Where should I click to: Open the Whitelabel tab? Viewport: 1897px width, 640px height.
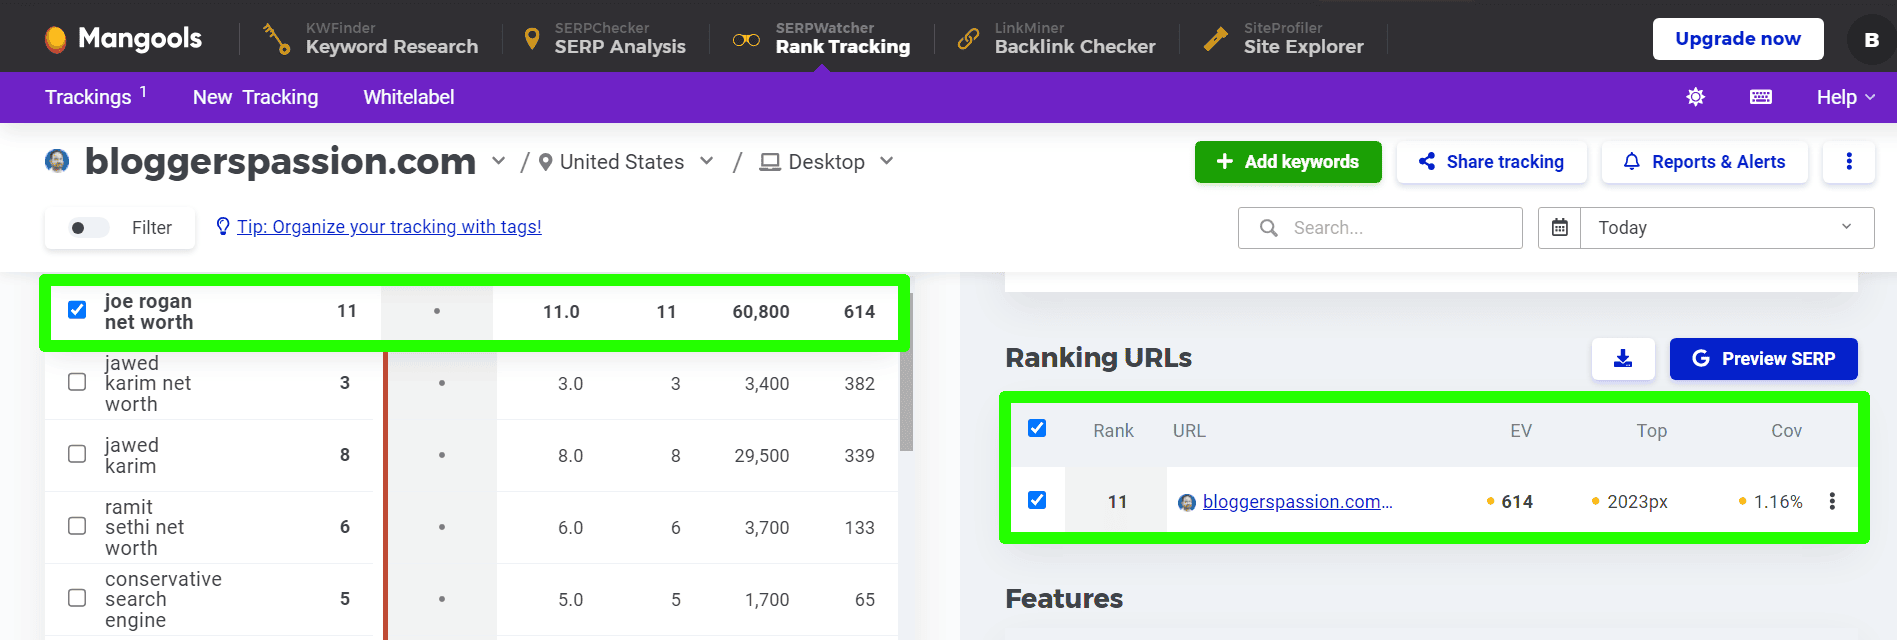point(408,97)
